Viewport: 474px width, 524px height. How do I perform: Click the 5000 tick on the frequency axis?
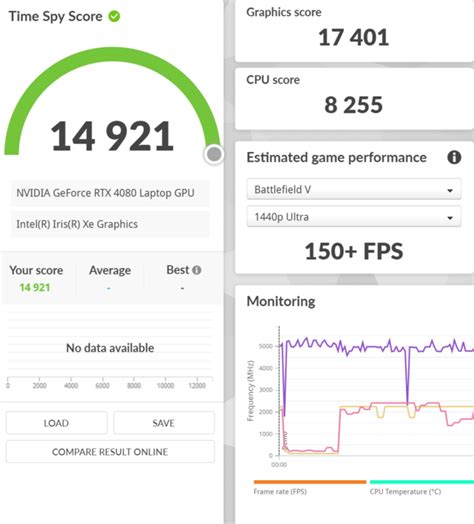pos(266,346)
